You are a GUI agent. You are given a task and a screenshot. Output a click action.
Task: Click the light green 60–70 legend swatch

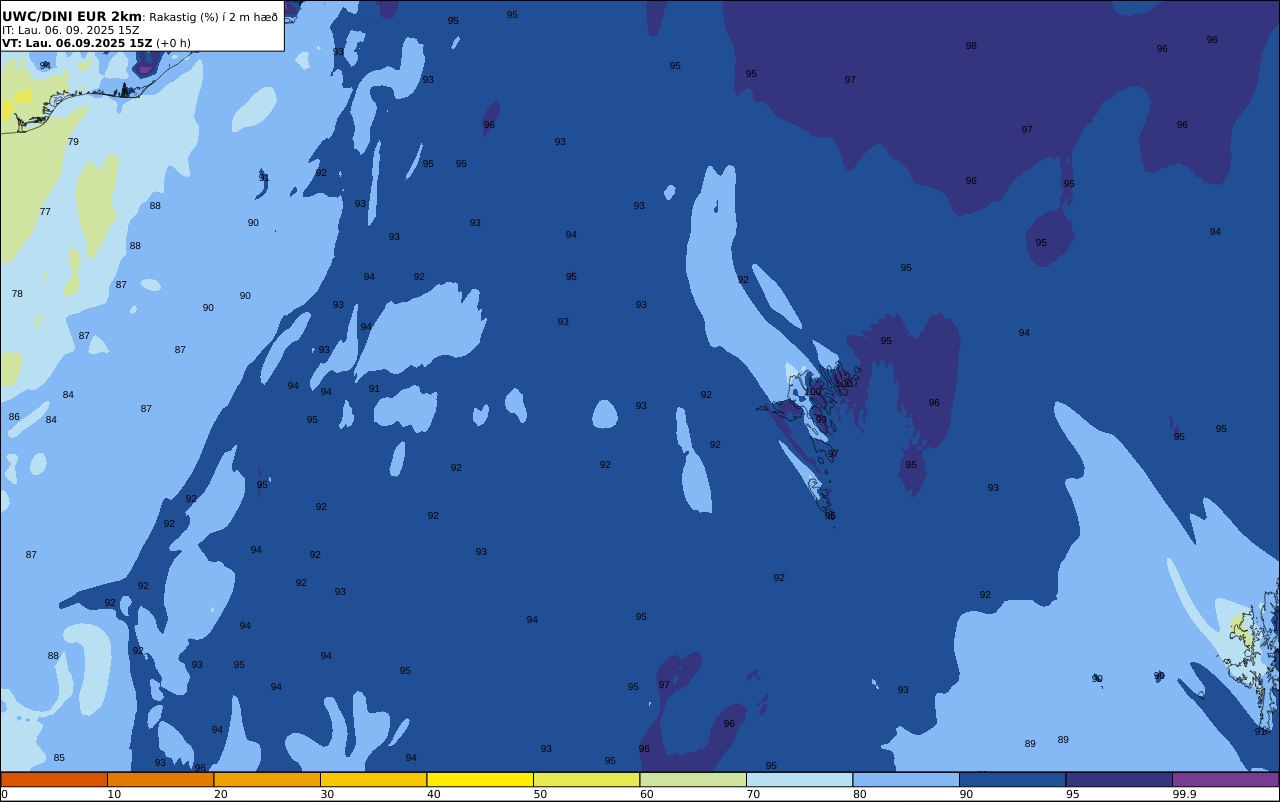click(693, 779)
